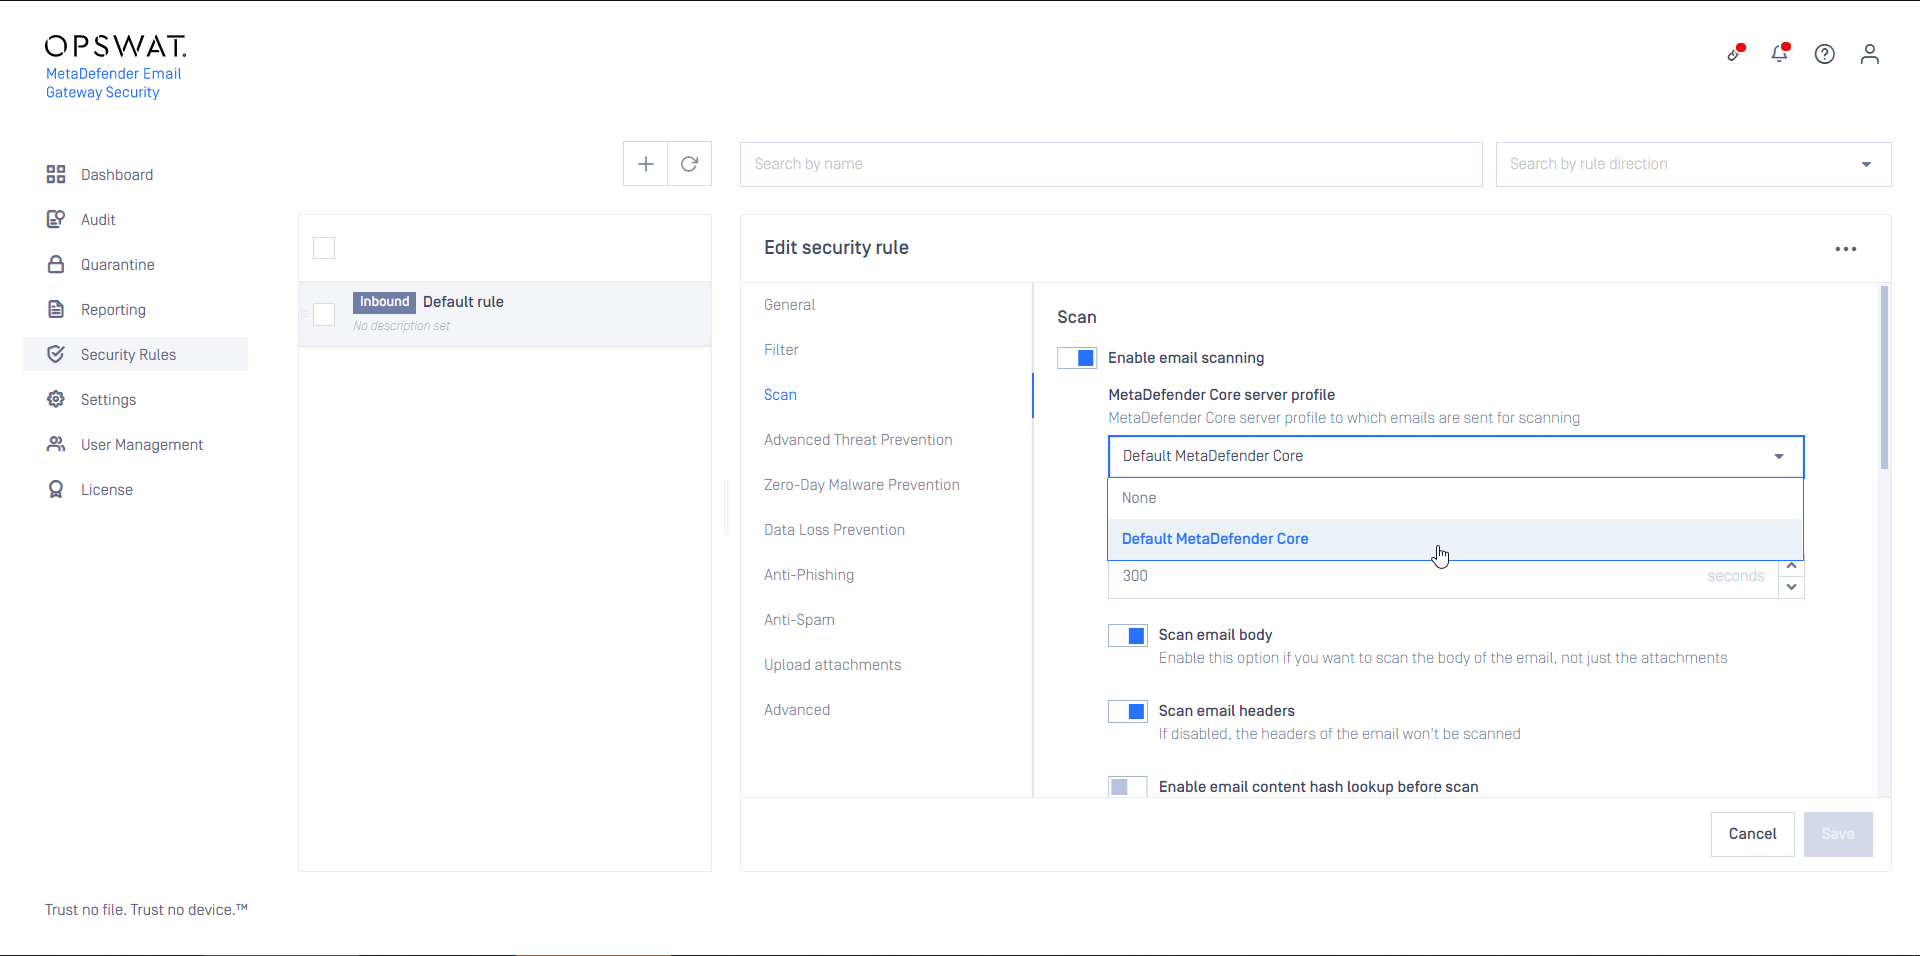The image size is (1920, 956).
Task: Select None from the server profile list
Action: (x=1139, y=498)
